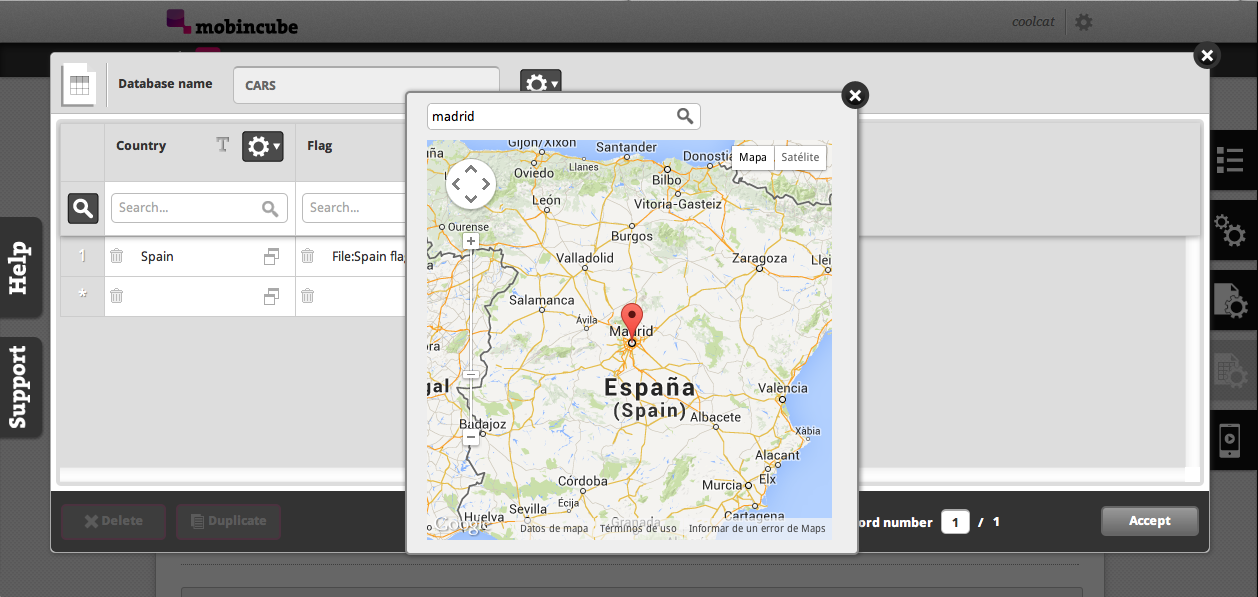The height and width of the screenshot is (597, 1258).
Task: Open the Help side tab
Action: (19, 268)
